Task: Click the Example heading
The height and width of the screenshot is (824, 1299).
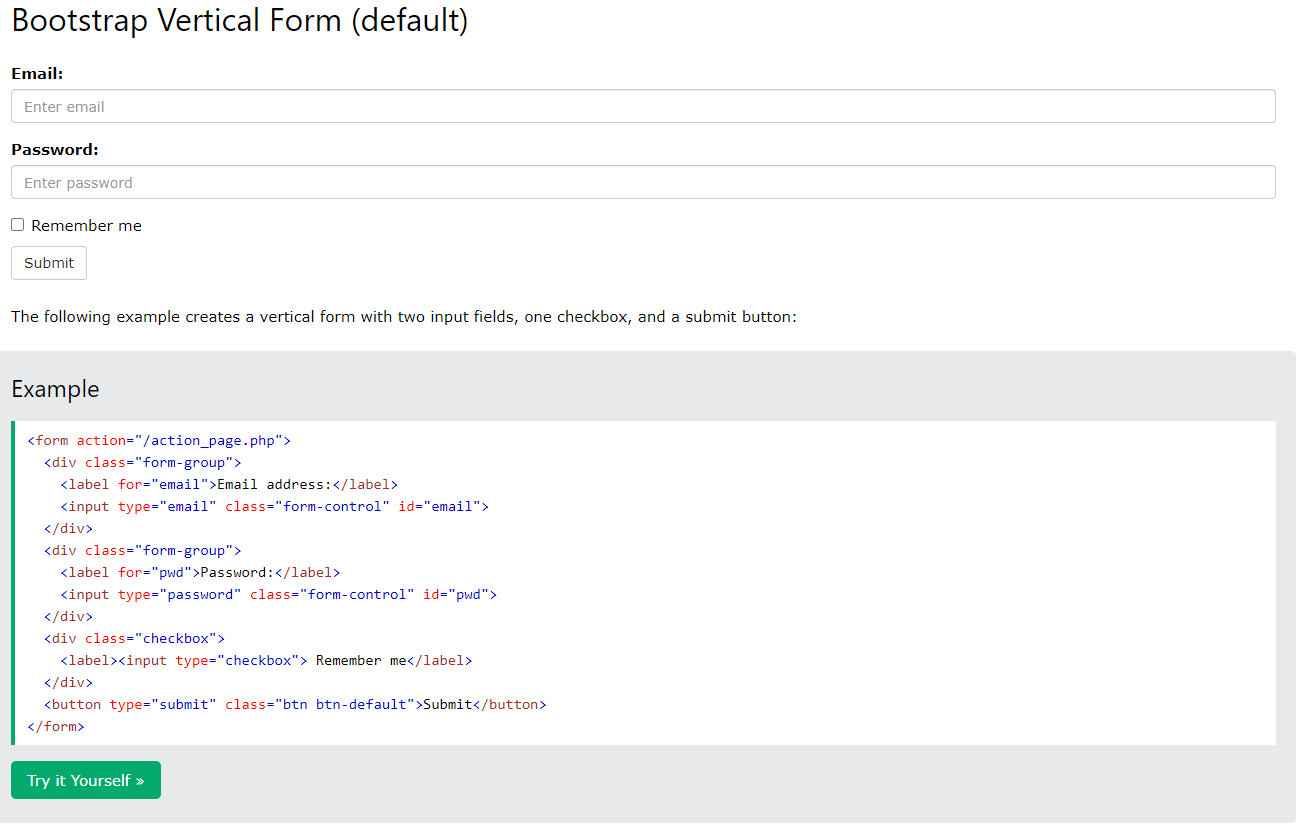Action: coord(55,389)
